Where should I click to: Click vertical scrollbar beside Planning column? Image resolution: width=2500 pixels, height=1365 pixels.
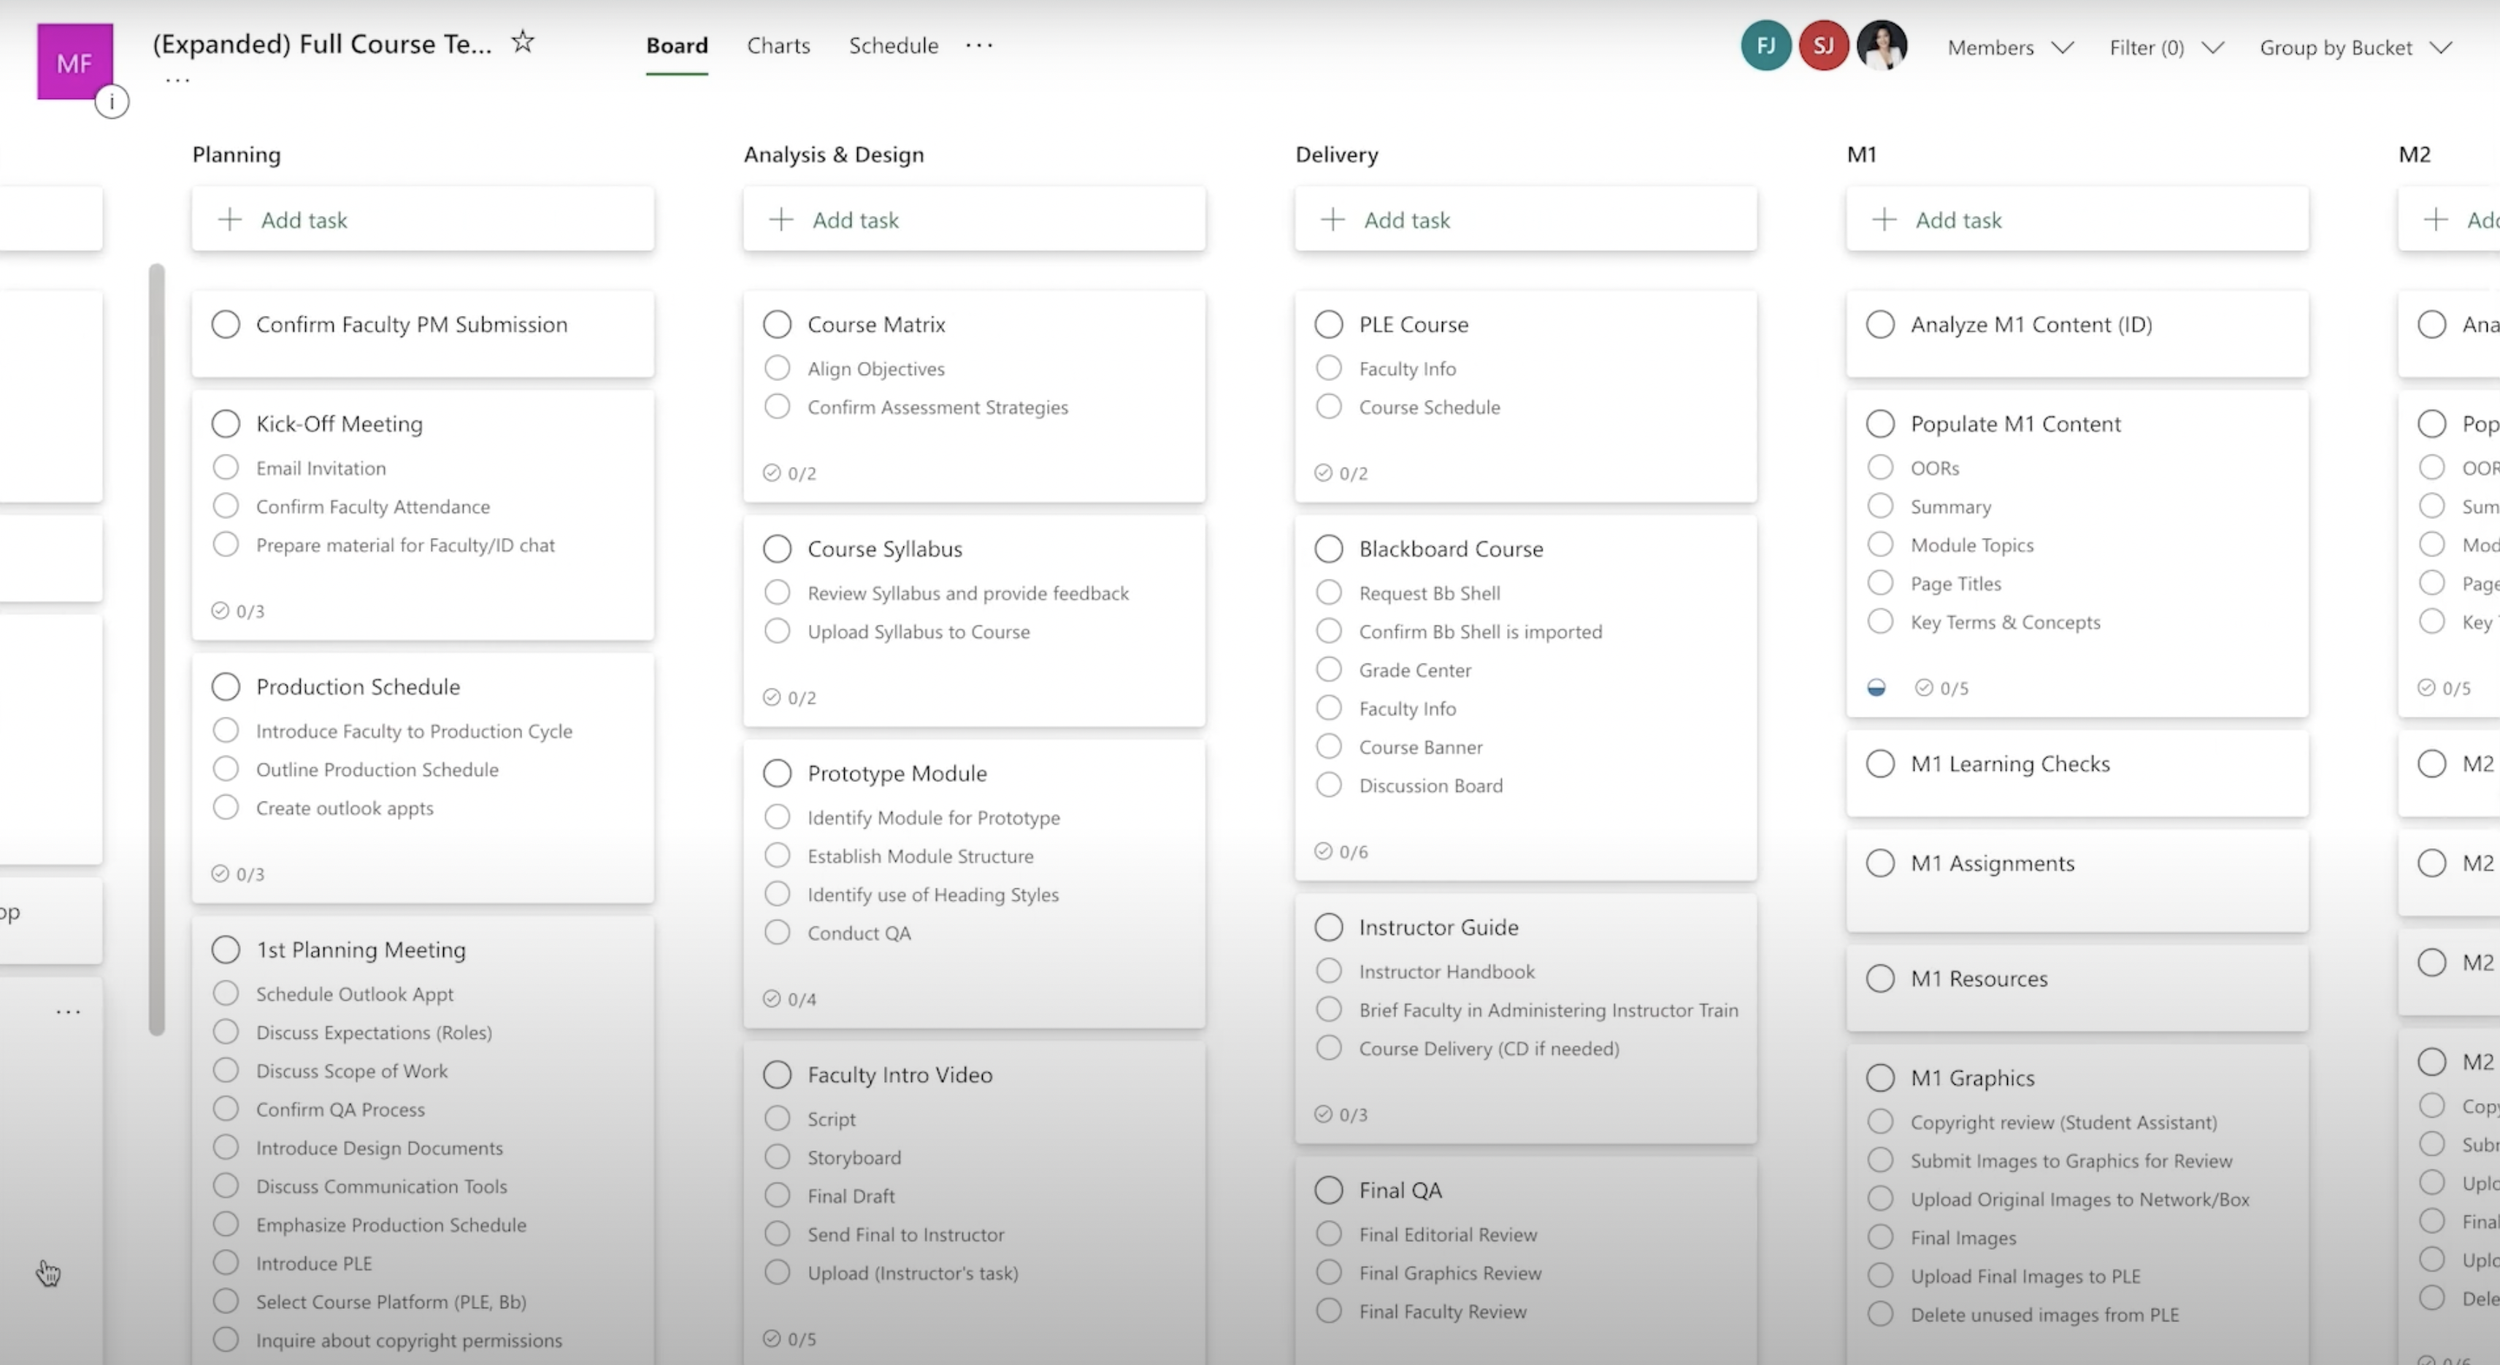[x=157, y=649]
